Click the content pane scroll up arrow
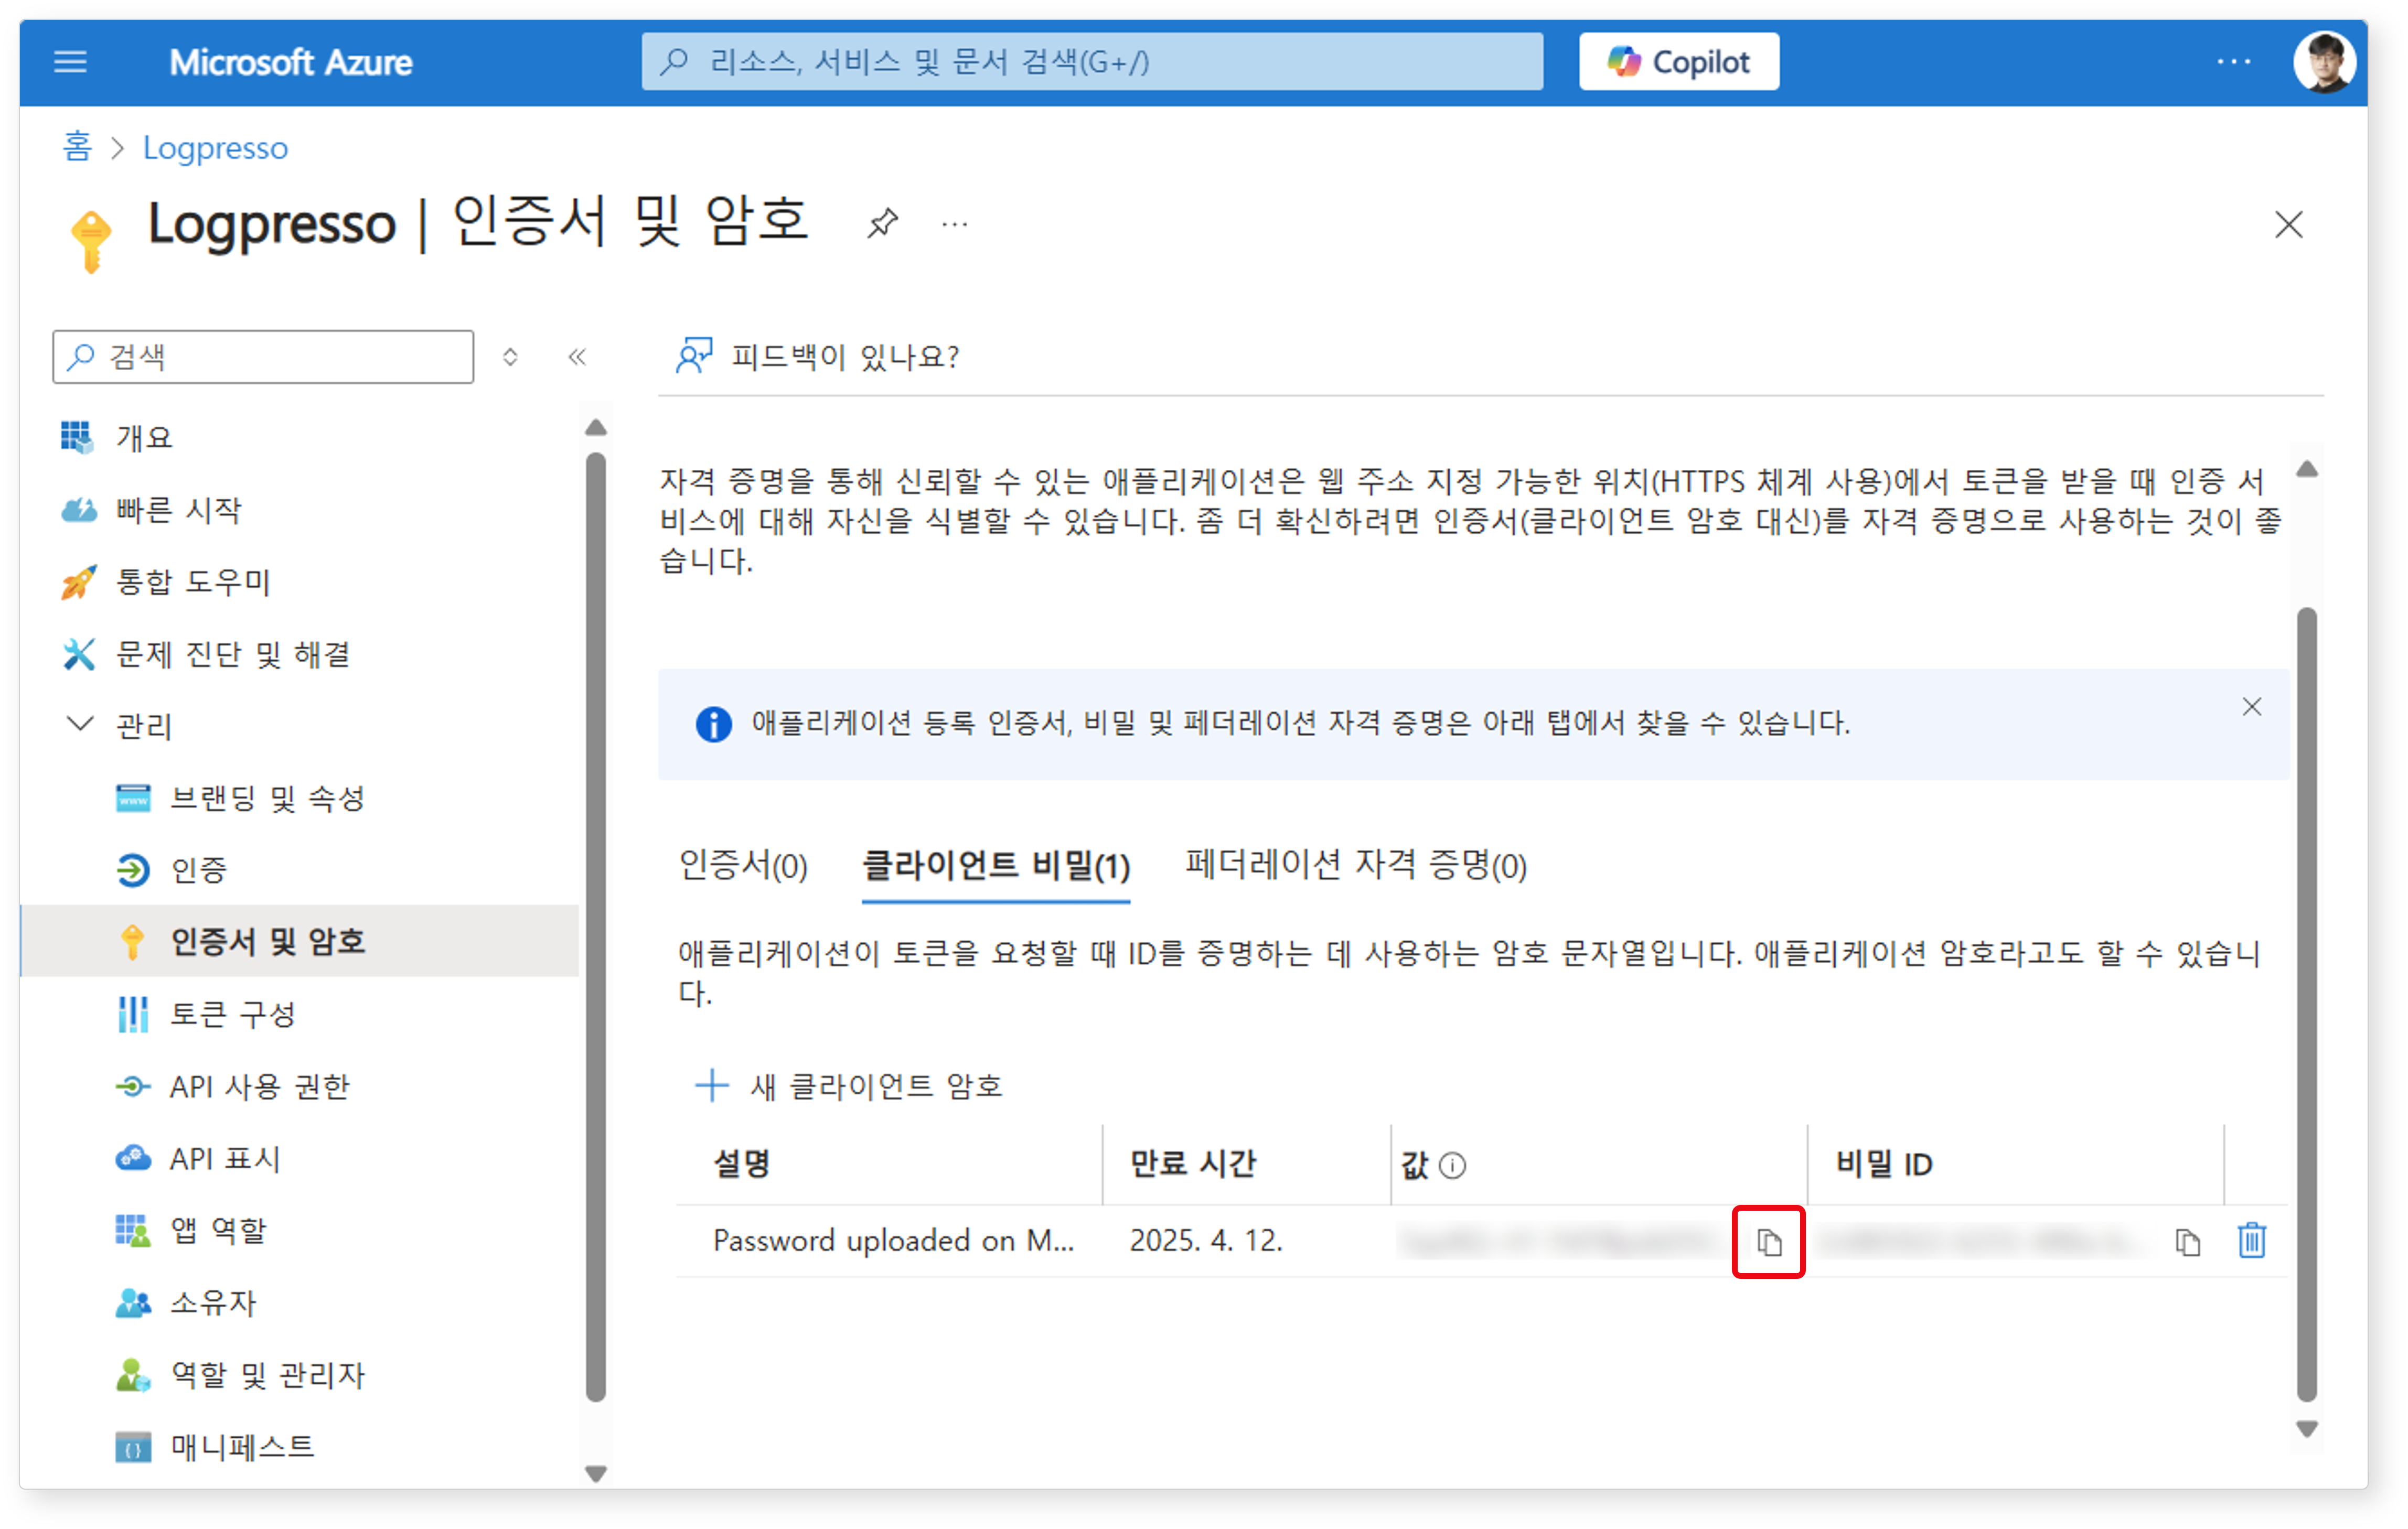 [x=2307, y=470]
